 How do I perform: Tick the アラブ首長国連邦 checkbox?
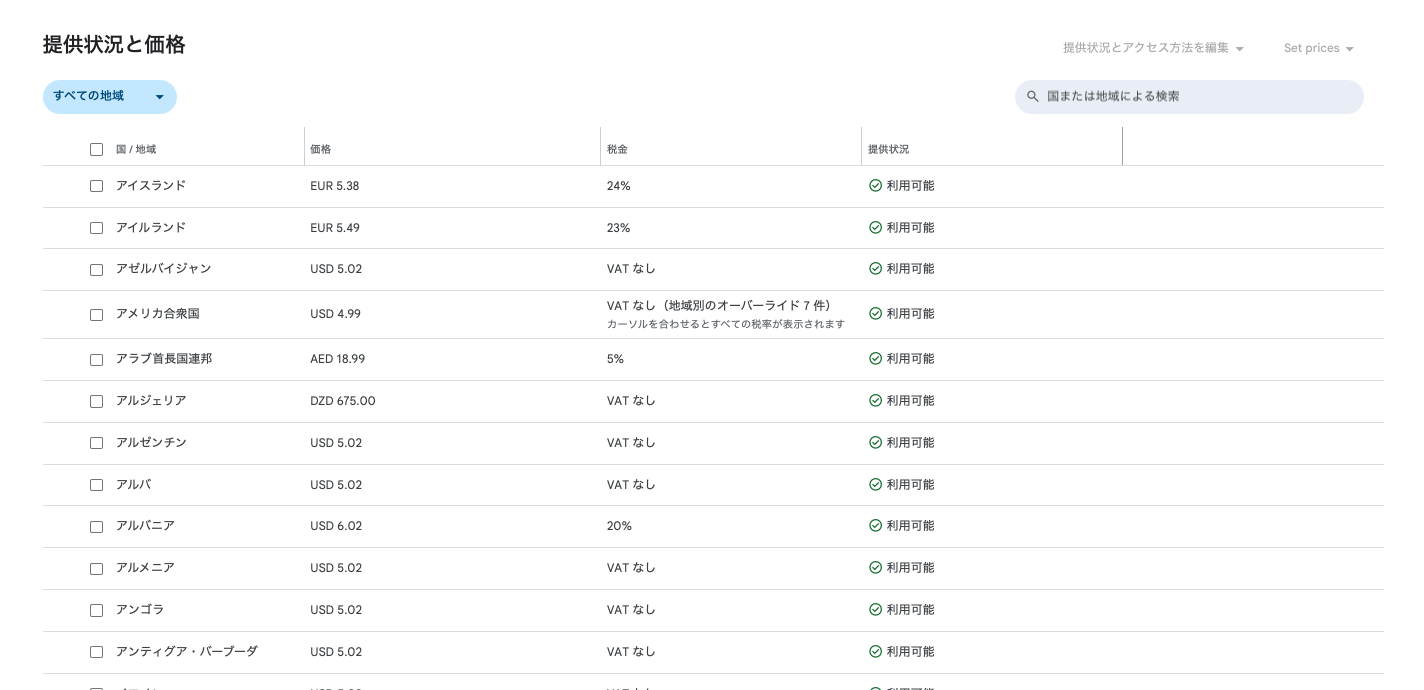tap(96, 360)
